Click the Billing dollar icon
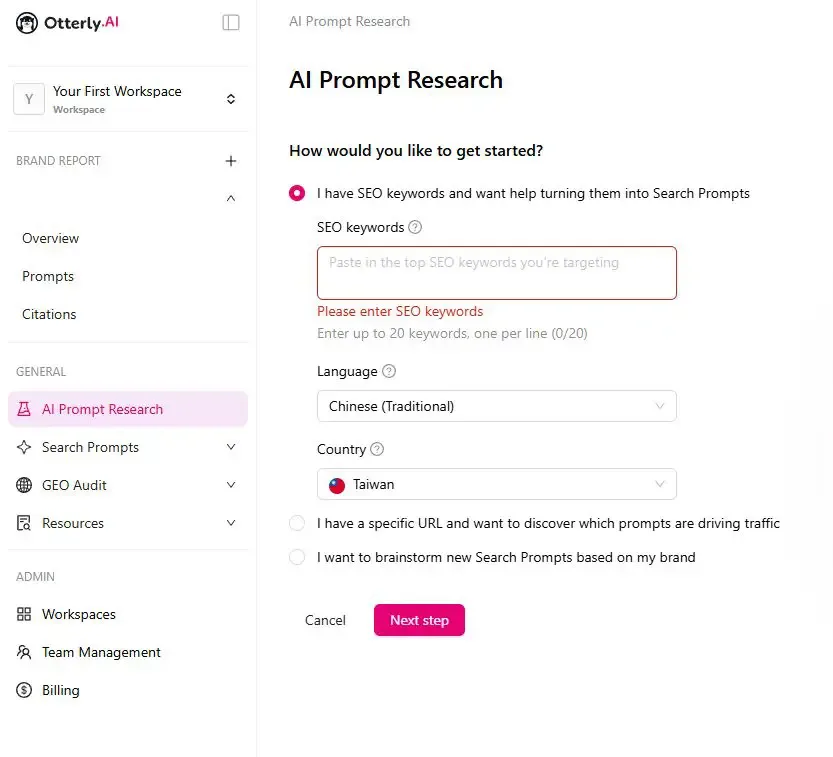 point(24,690)
